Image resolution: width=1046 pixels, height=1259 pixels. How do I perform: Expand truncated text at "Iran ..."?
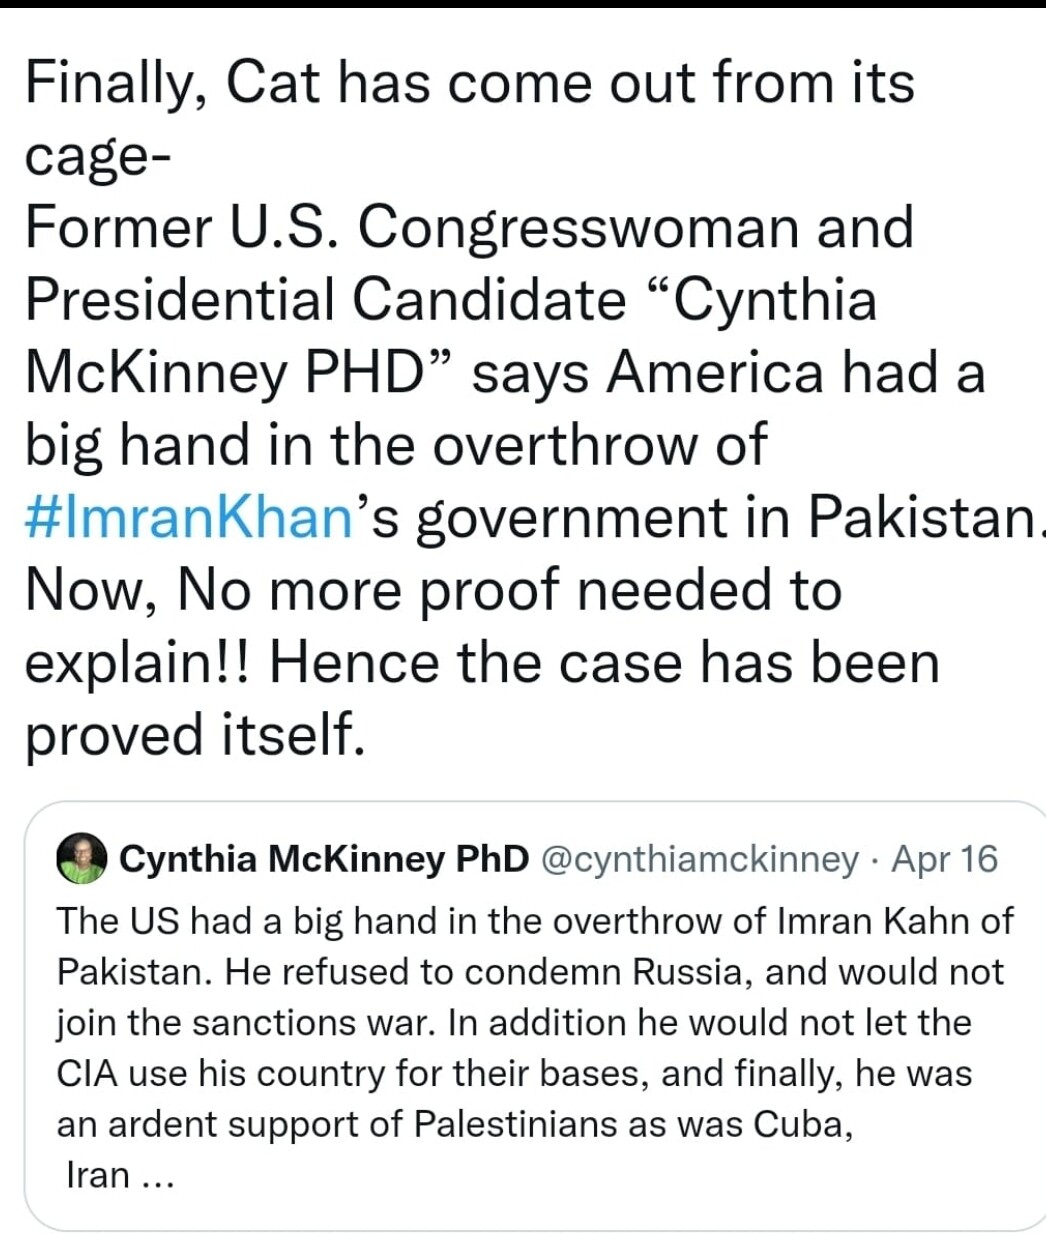pyautogui.click(x=120, y=1175)
